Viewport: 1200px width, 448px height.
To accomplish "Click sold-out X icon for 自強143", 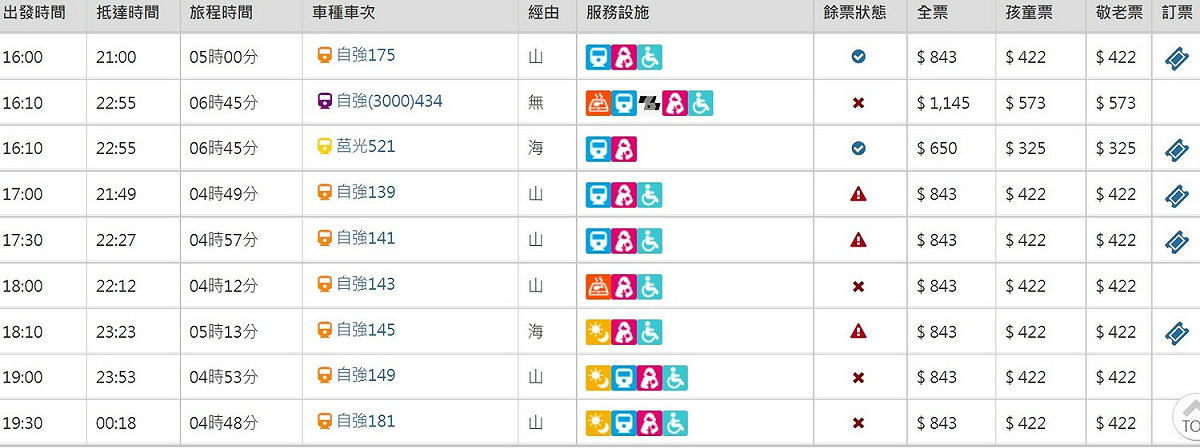I will 858,286.
